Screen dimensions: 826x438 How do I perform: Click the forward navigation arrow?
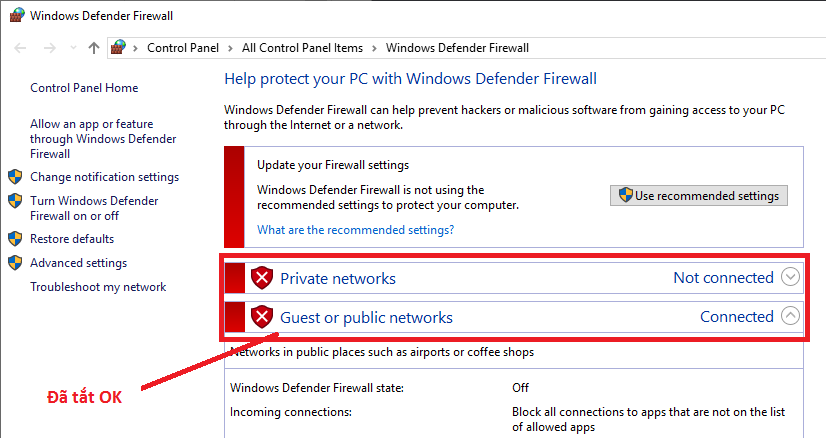(50, 48)
